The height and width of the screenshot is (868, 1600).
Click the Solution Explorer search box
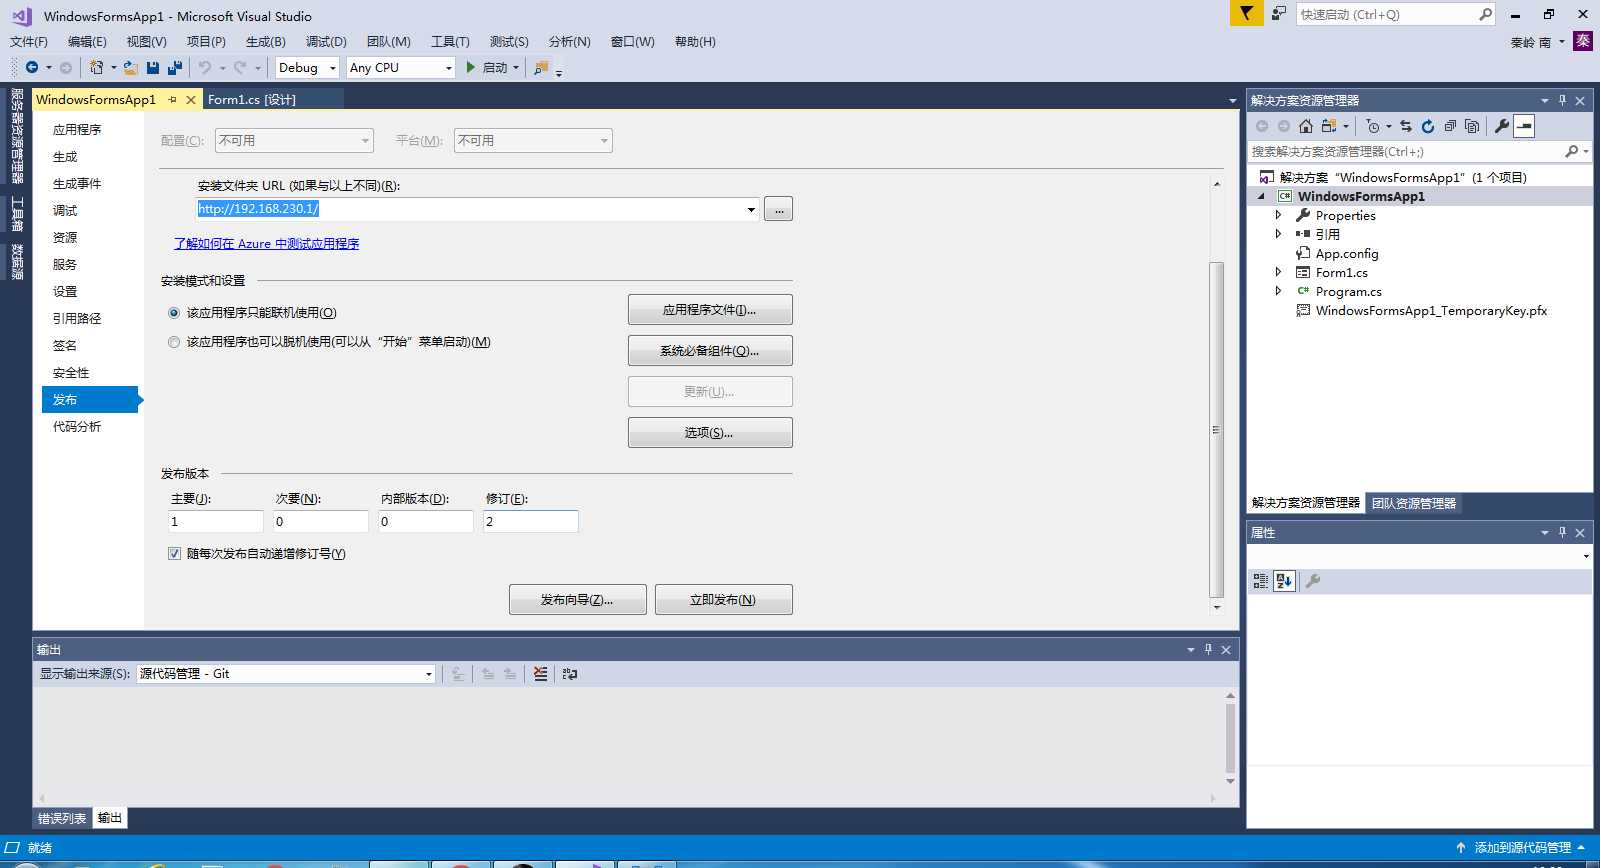click(x=1405, y=152)
